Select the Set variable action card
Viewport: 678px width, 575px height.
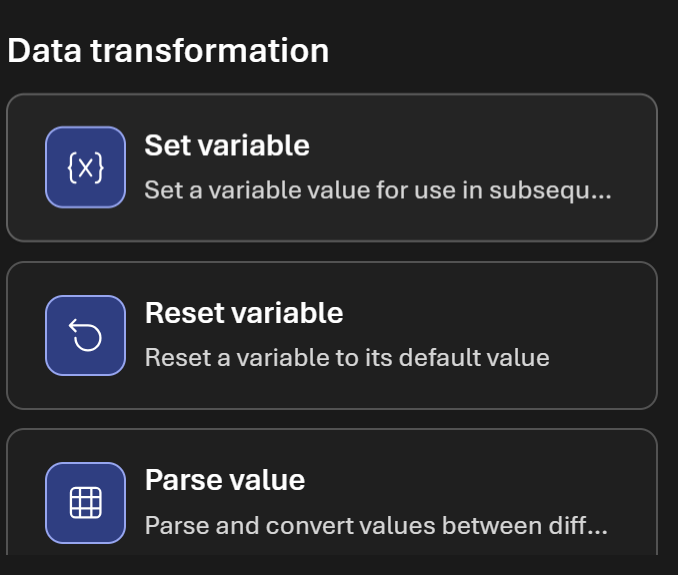click(x=331, y=168)
